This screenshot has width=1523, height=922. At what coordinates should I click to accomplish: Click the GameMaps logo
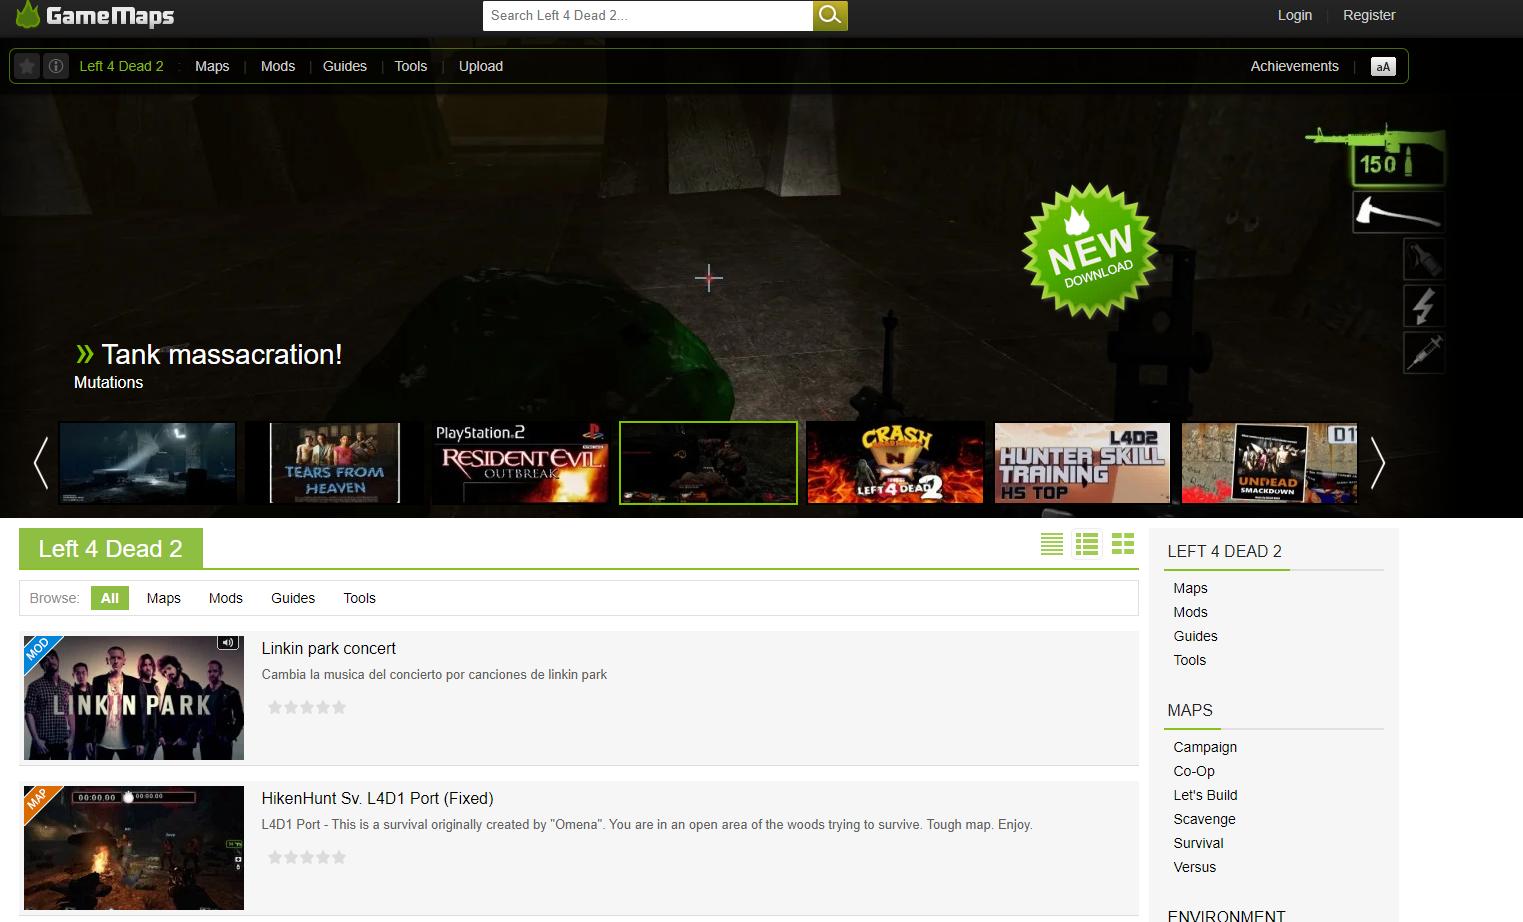95,16
